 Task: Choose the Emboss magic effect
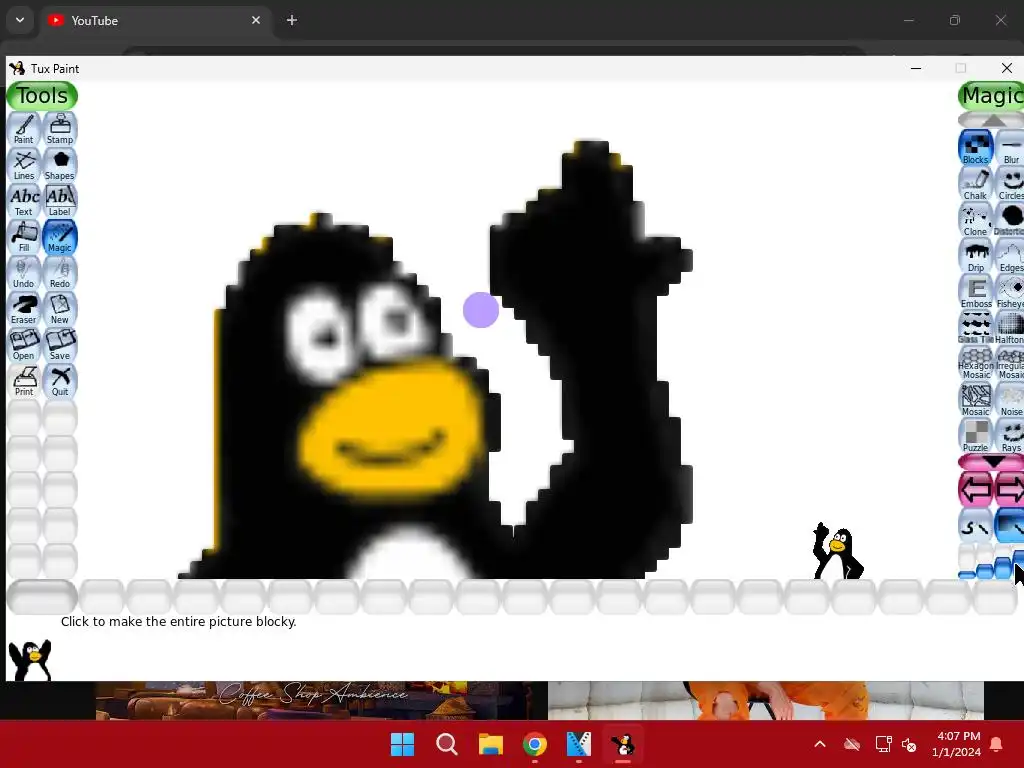tap(976, 291)
